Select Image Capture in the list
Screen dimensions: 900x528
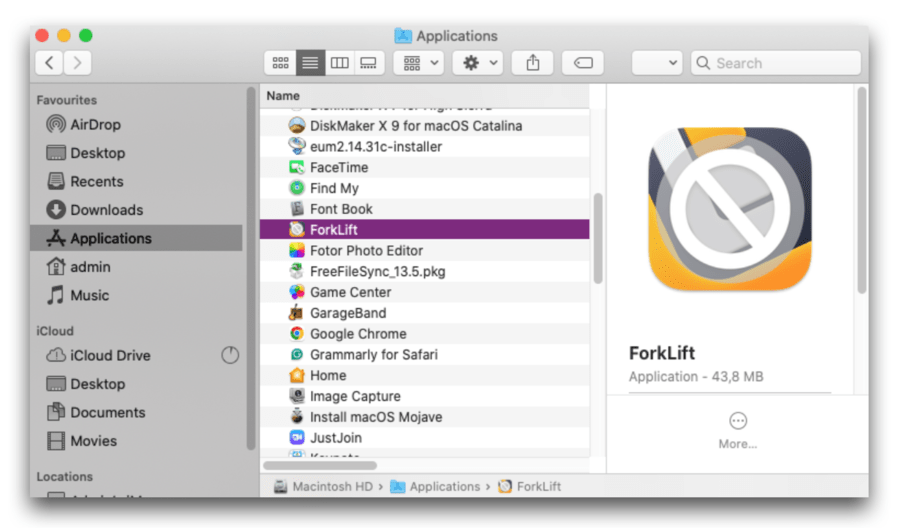425,396
